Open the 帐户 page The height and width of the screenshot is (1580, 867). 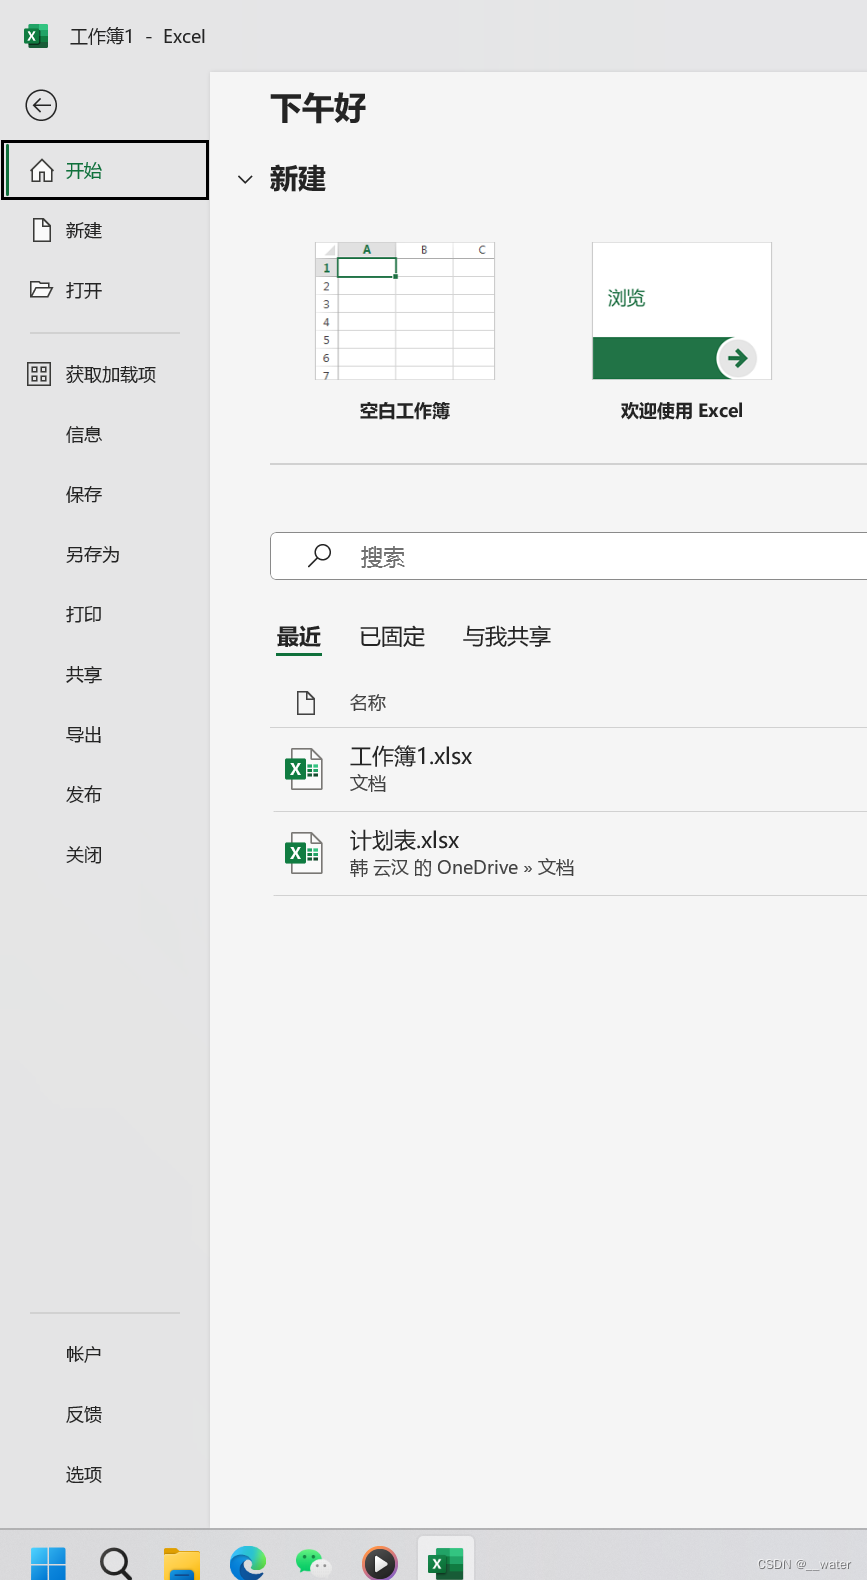point(105,1354)
